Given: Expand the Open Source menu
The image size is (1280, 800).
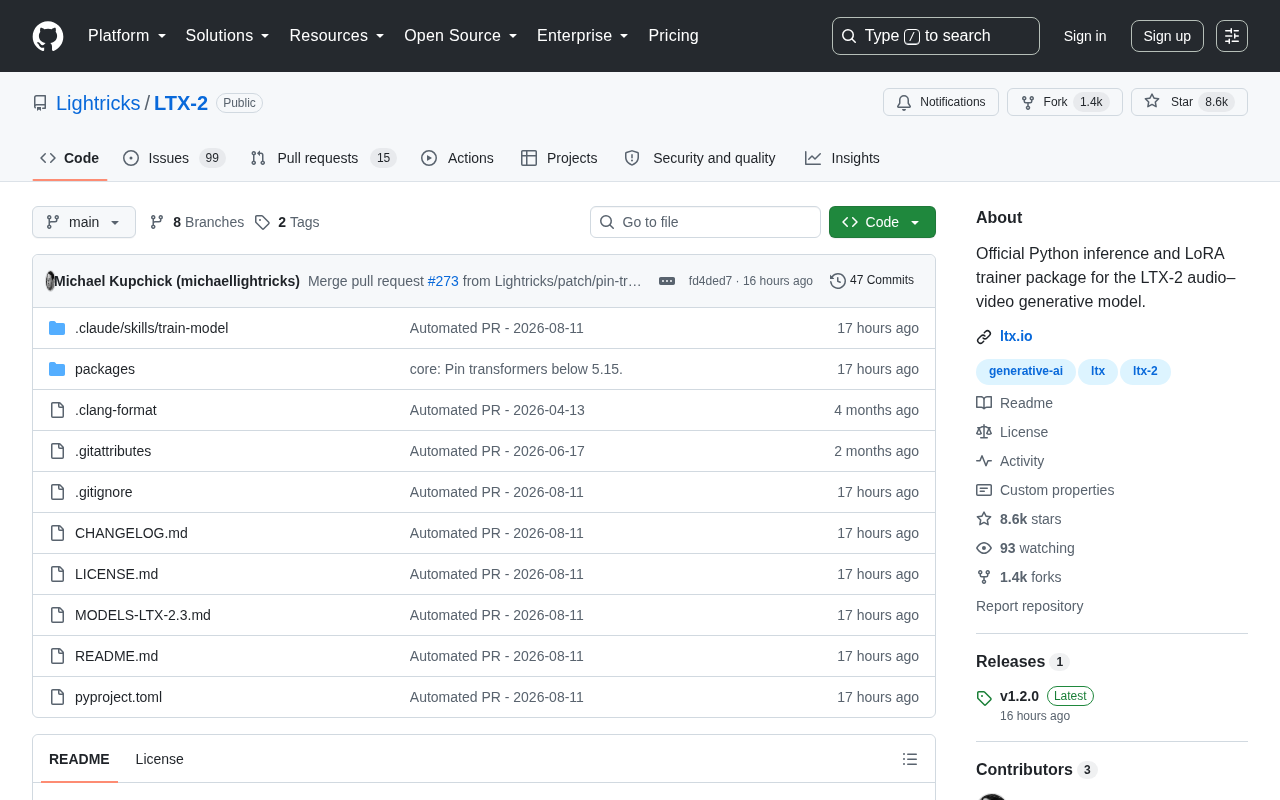Looking at the screenshot, I should point(461,36).
